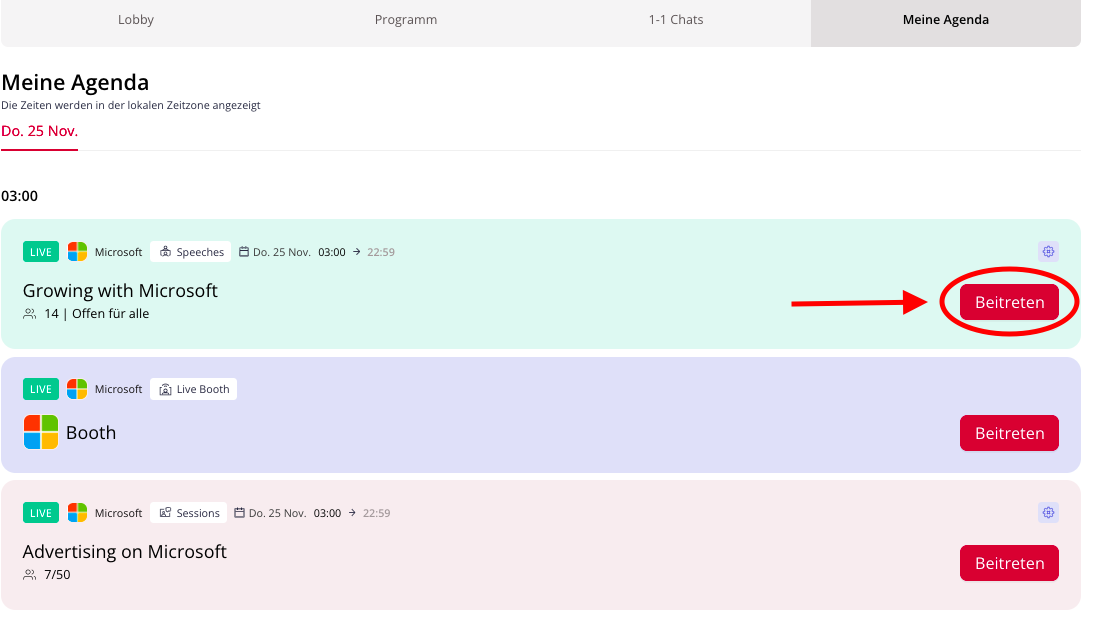The image size is (1111, 643).
Task: Click the Speeches tag
Action: pos(191,252)
